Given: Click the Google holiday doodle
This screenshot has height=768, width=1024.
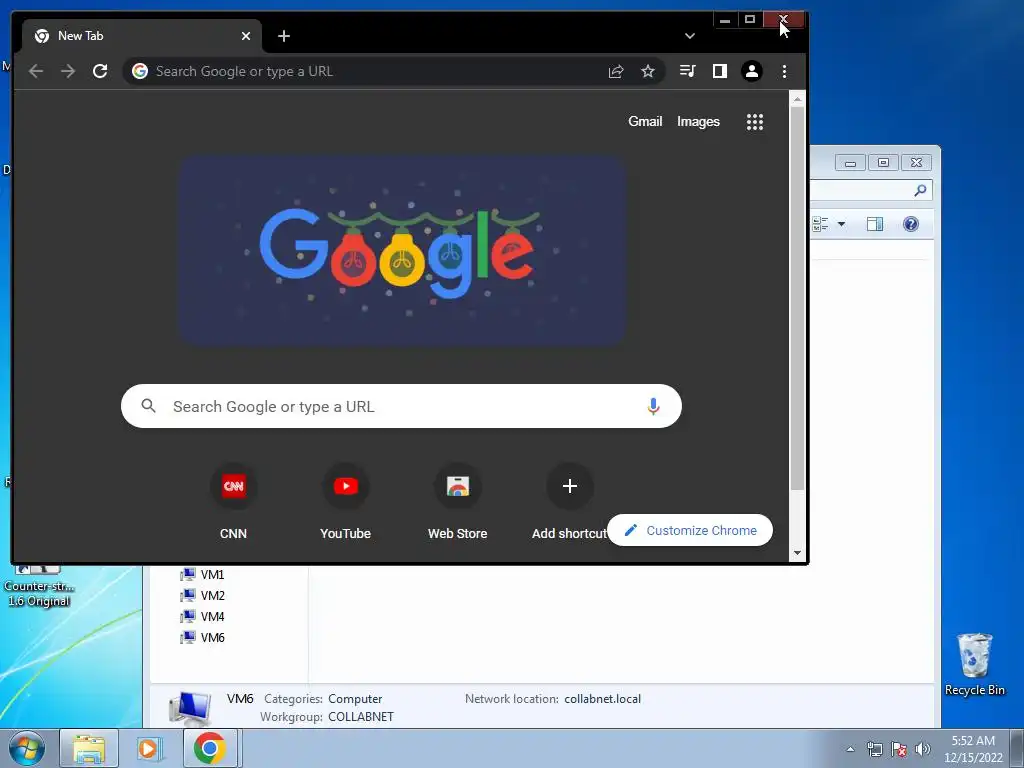Looking at the screenshot, I should (x=402, y=250).
